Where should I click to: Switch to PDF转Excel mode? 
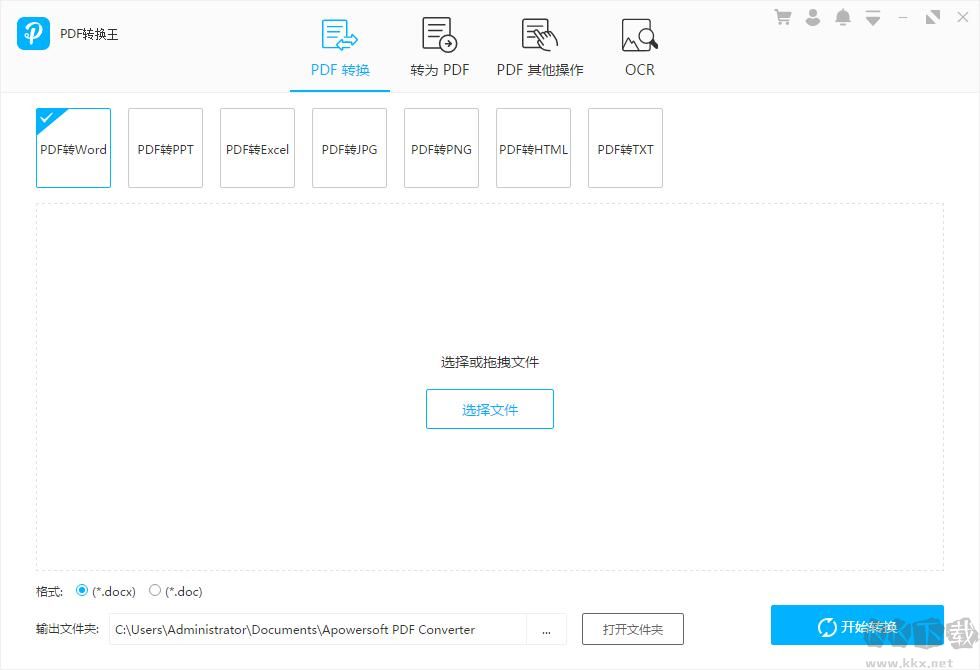pos(257,148)
